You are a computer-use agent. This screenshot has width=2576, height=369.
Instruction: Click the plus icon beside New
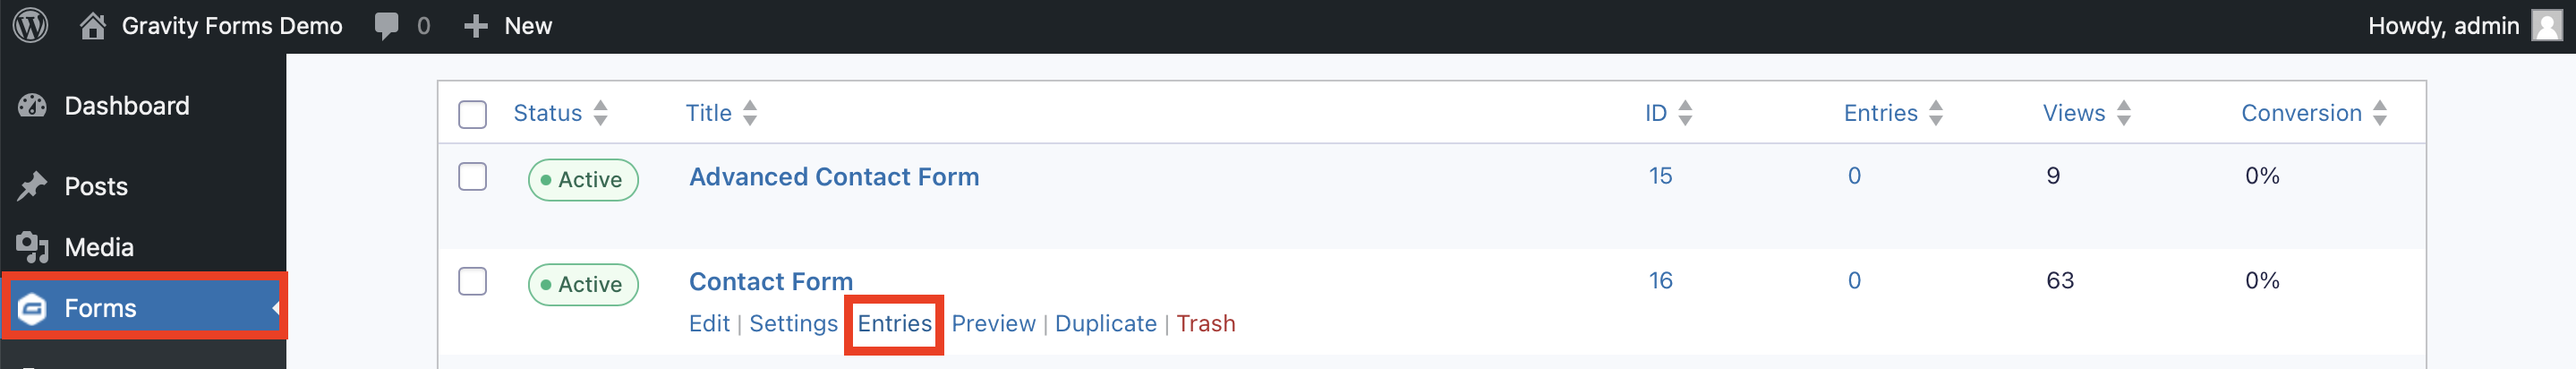[476, 26]
